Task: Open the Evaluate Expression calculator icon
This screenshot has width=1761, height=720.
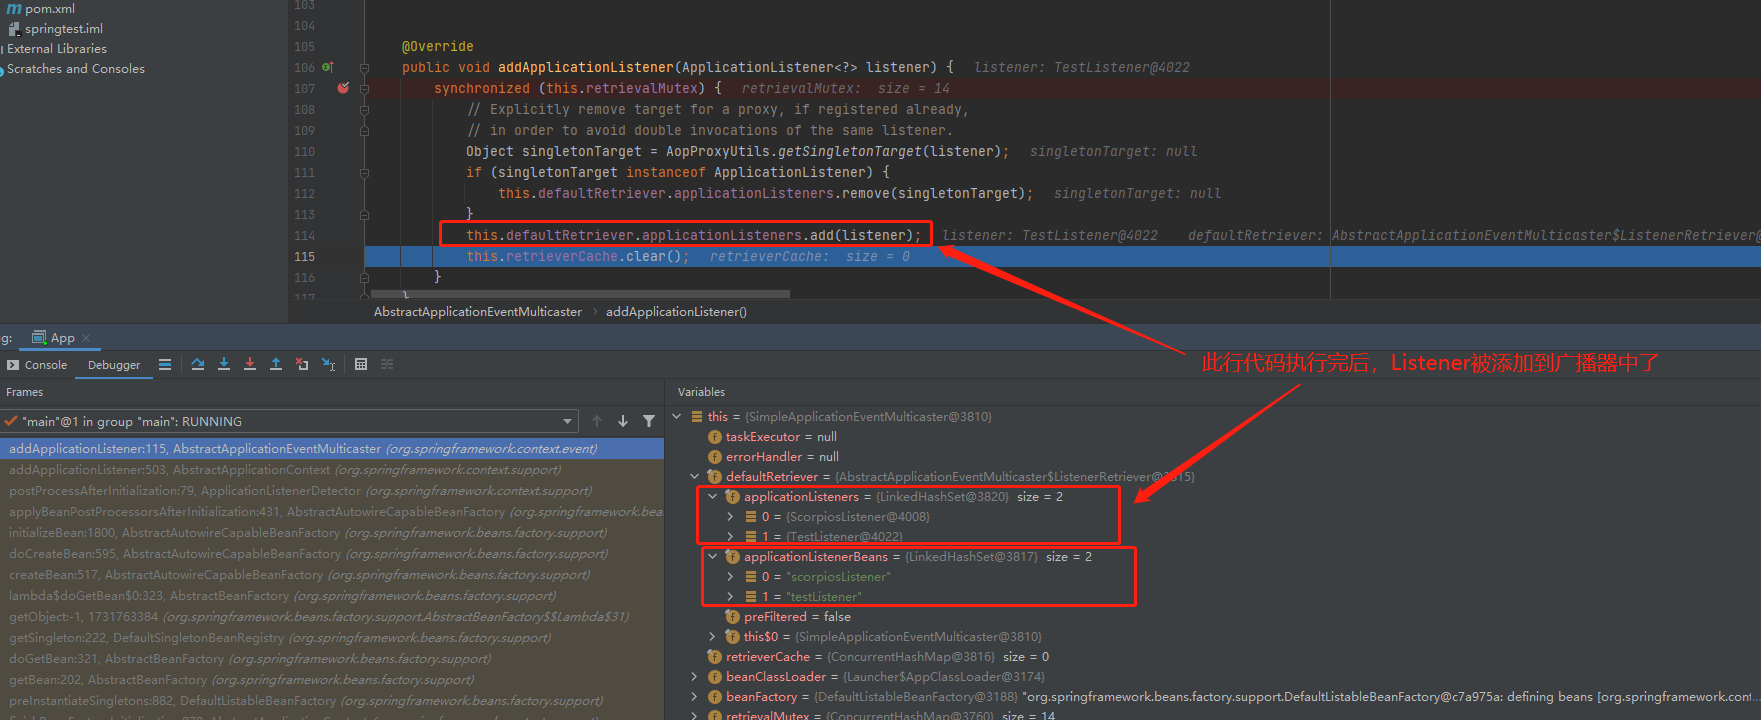Action: pyautogui.click(x=361, y=365)
